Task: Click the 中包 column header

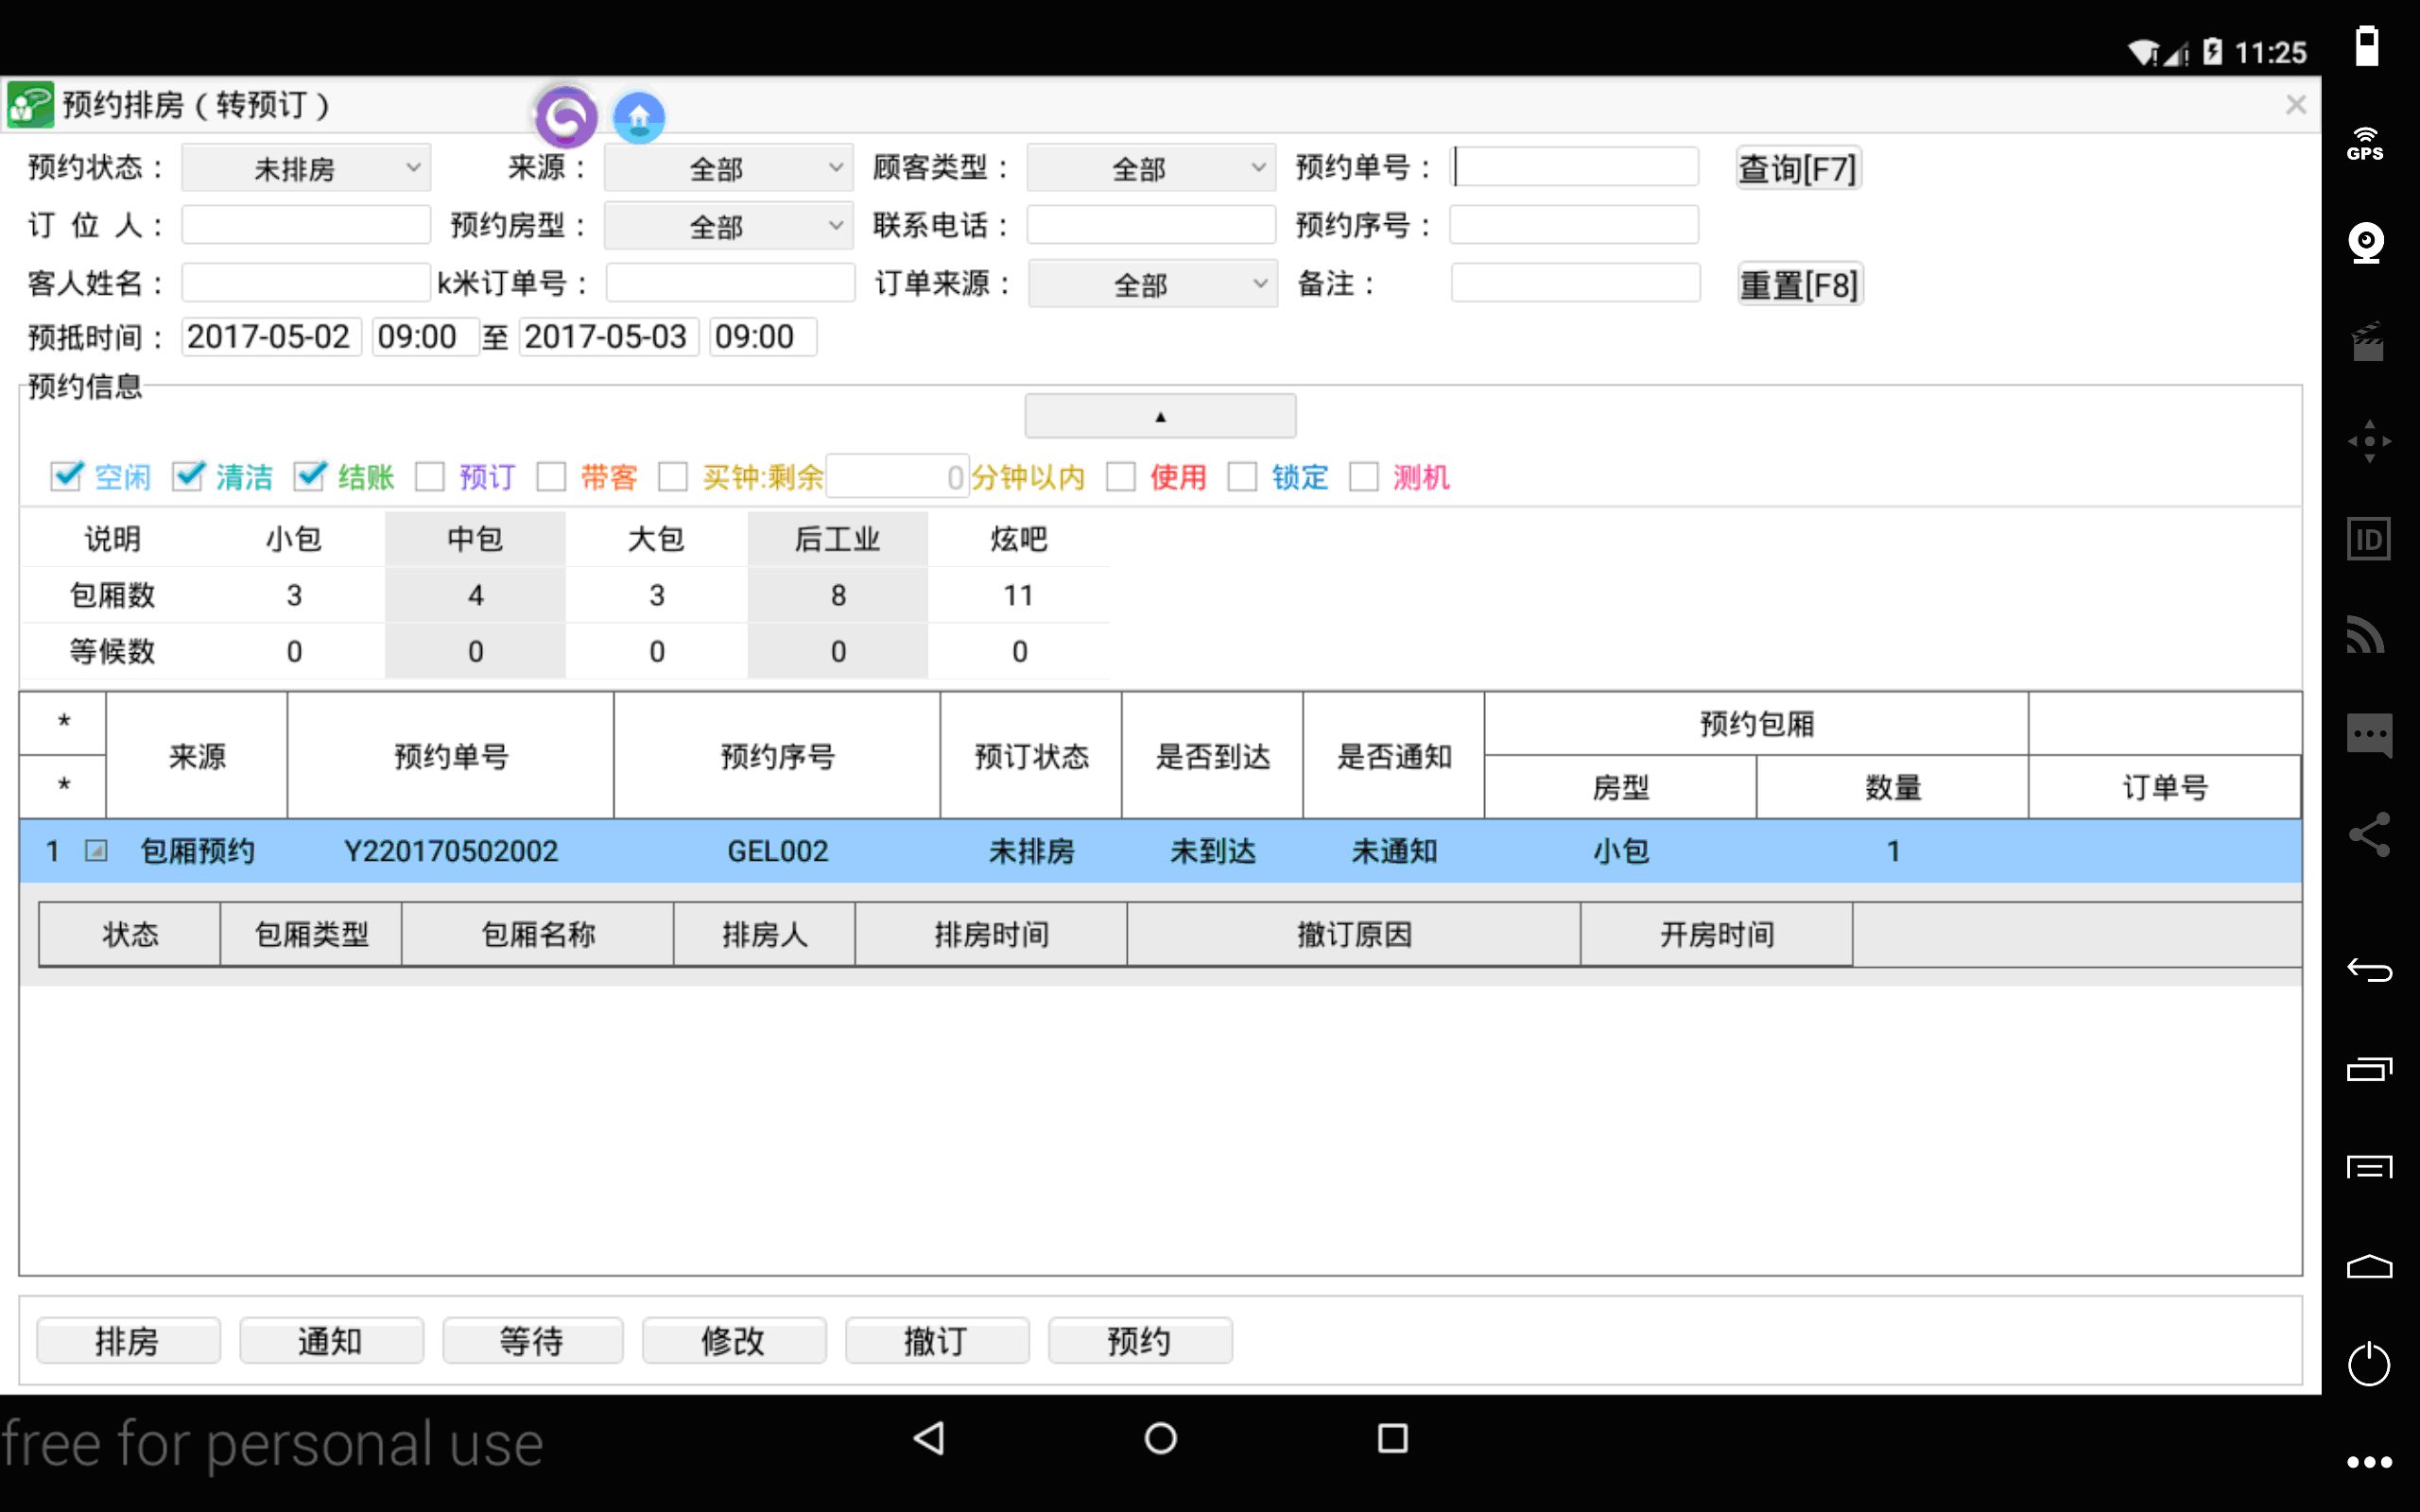Action: tap(475, 539)
